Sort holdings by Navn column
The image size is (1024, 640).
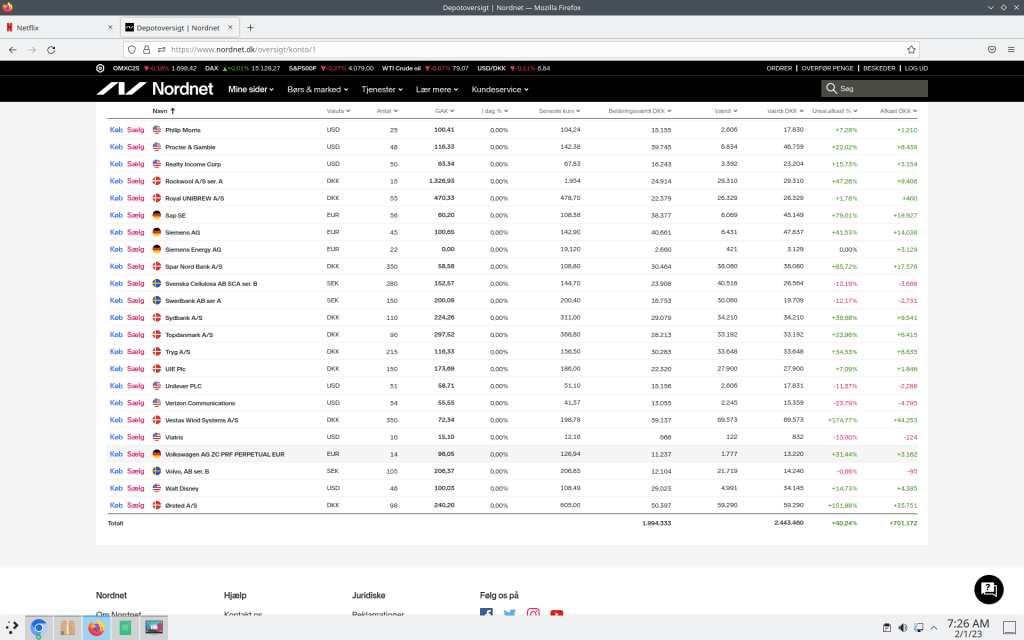[158, 111]
